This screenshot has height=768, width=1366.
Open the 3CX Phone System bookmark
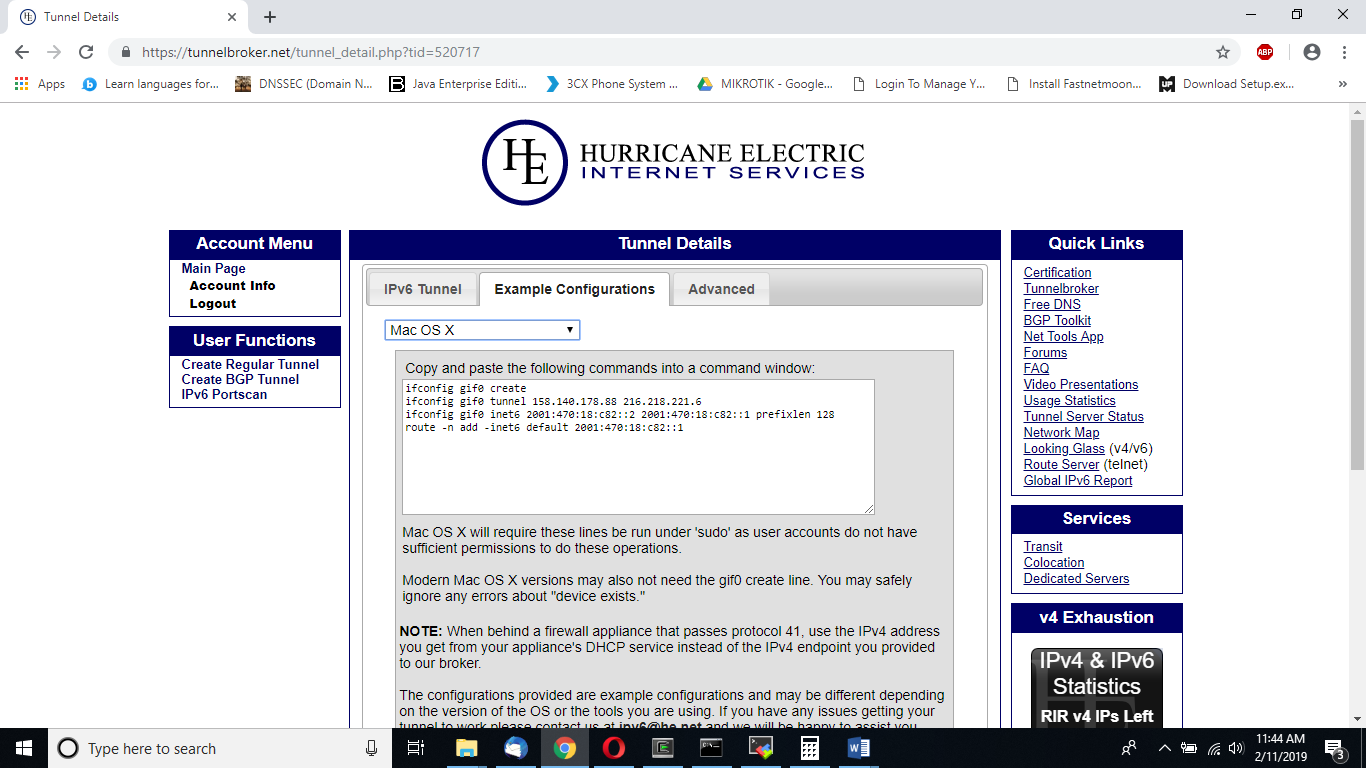point(612,84)
